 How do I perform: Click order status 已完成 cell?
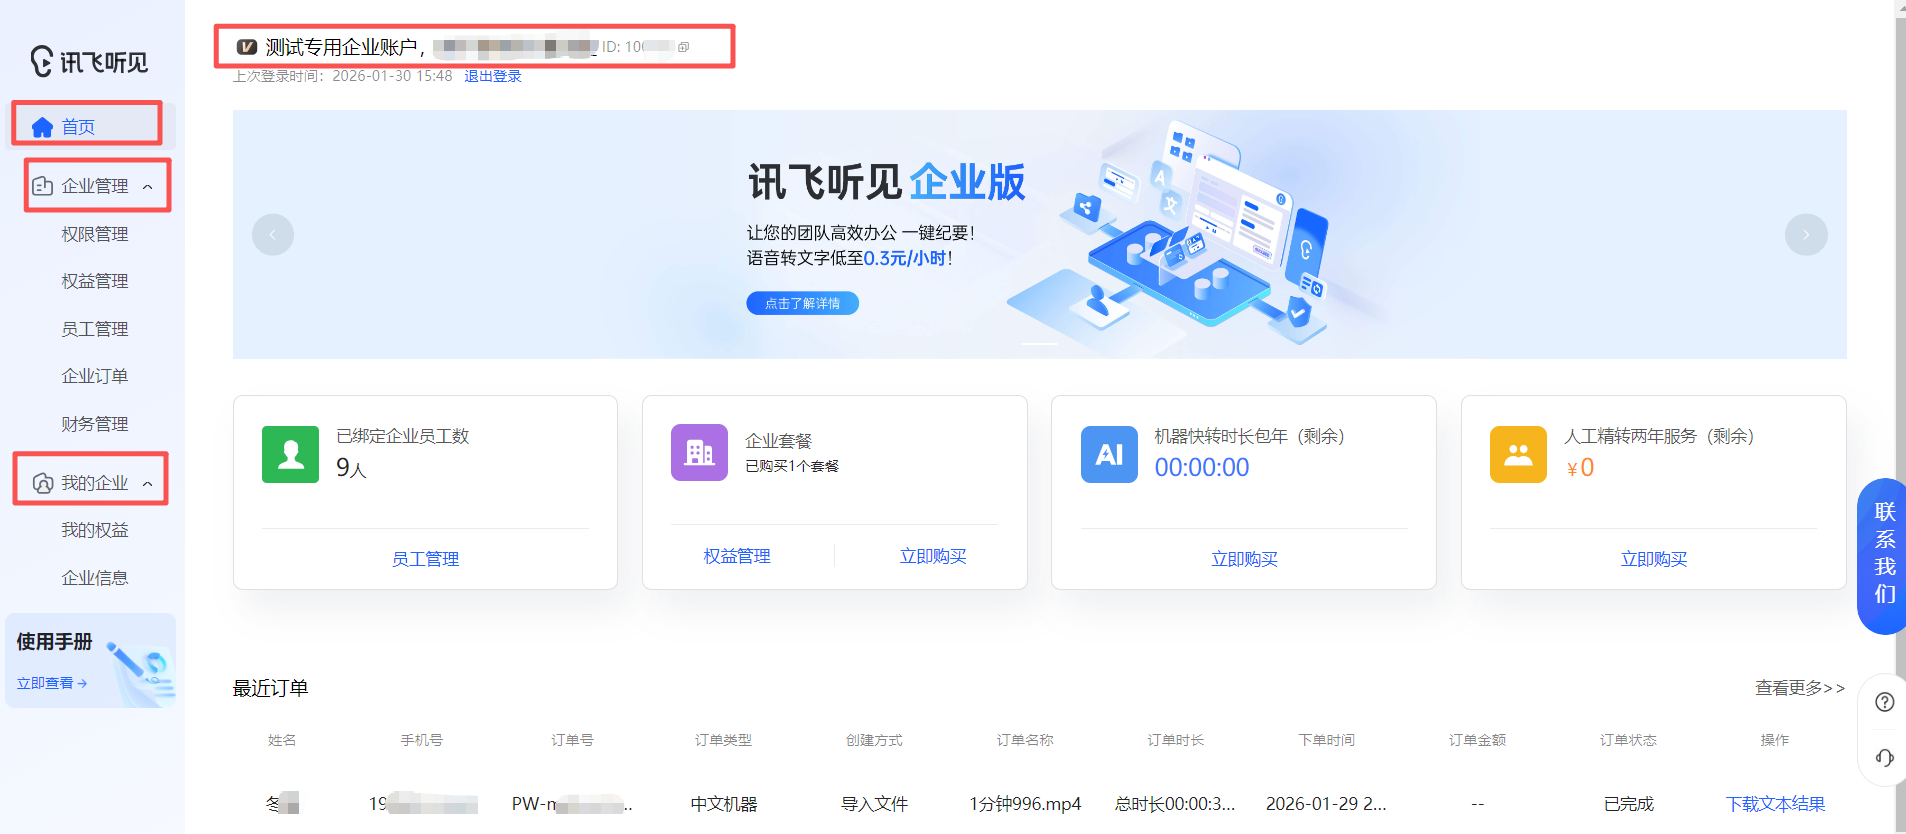tap(1628, 804)
